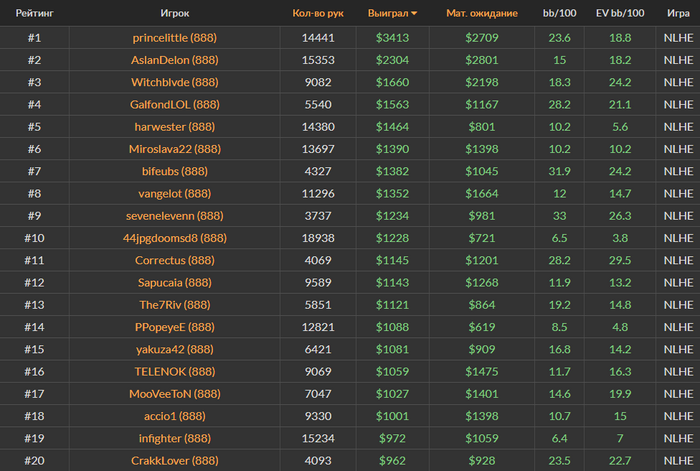The image size is (700, 471).
Task: Click bifeubs (888) player link
Action: click(175, 171)
